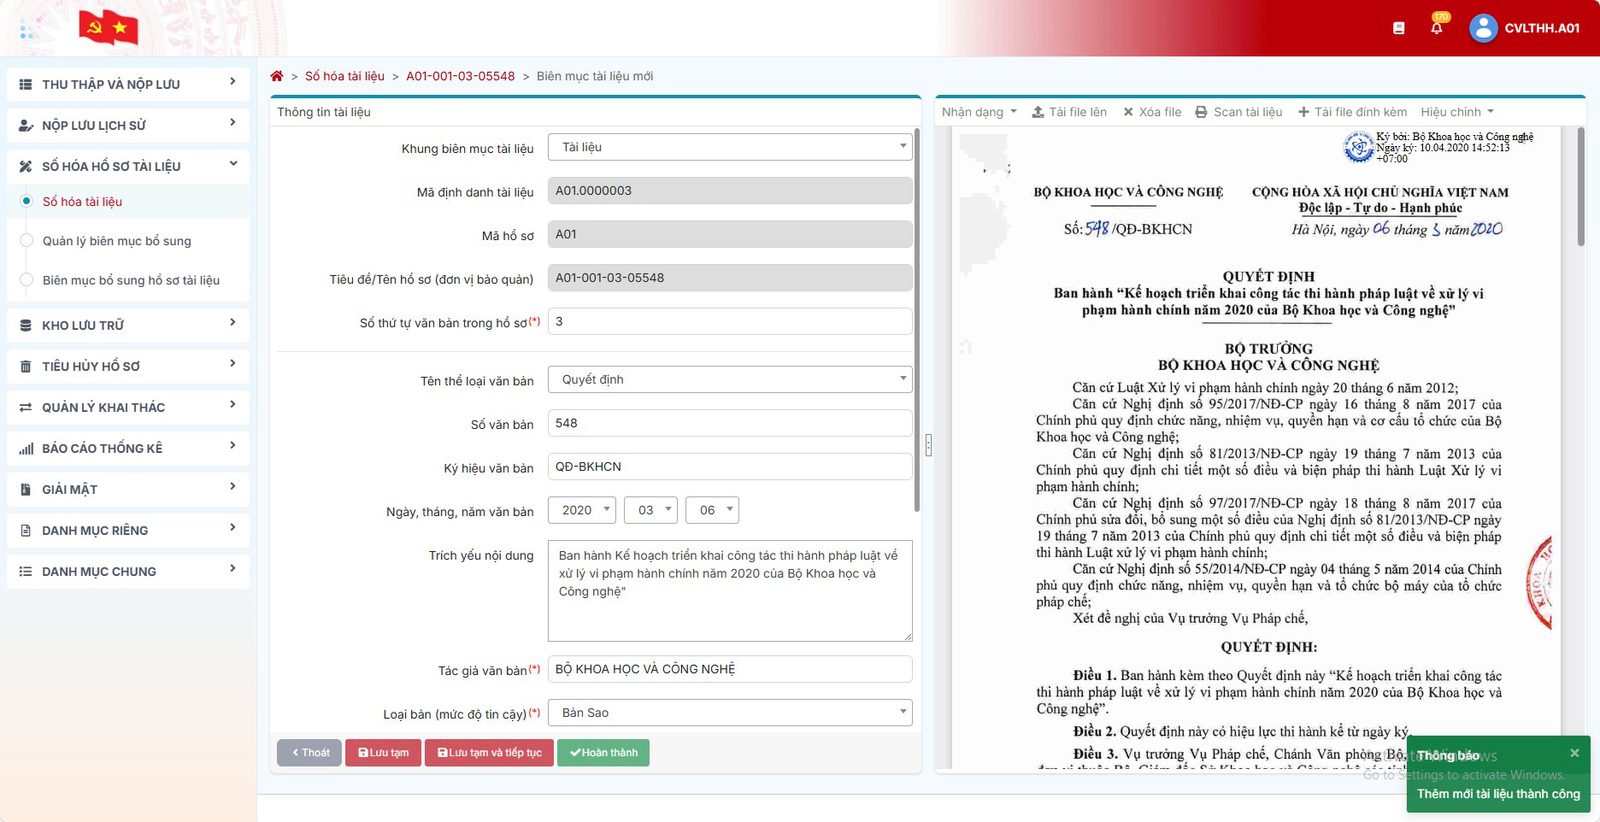Click the Lưu tạm button

click(383, 753)
